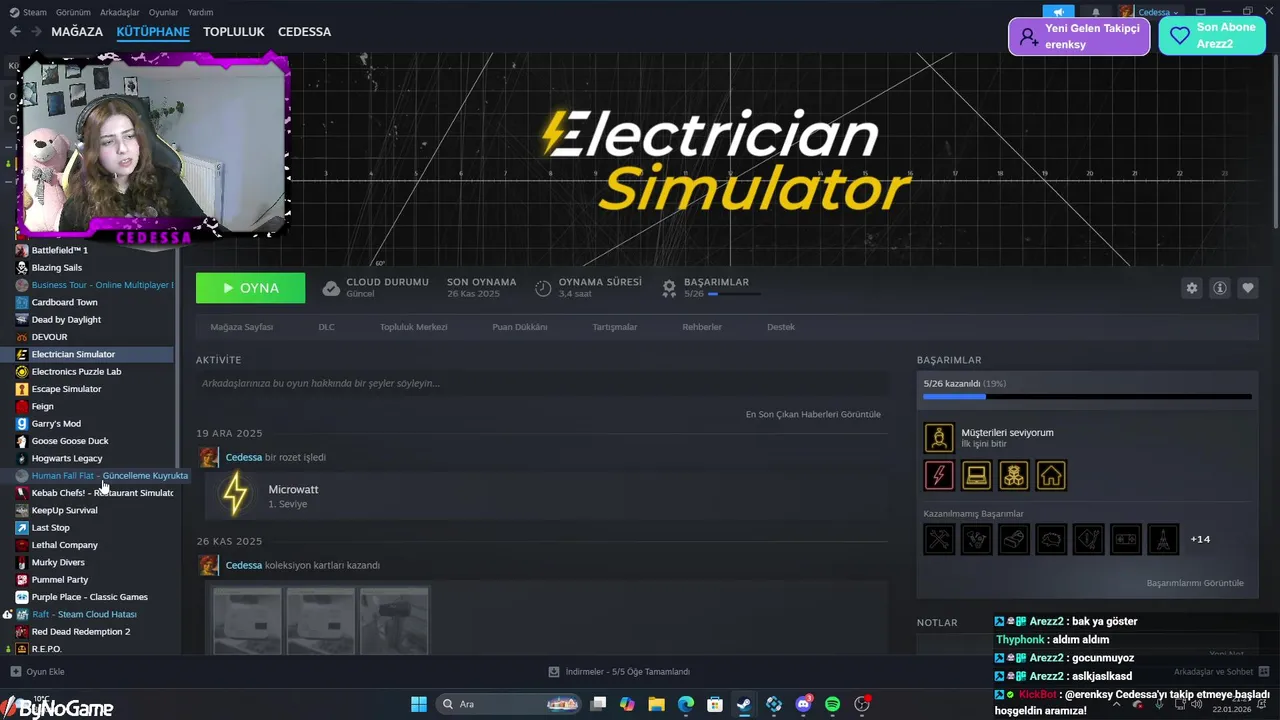Open the announcements megaphone icon
1280x720 pixels.
point(1058,12)
